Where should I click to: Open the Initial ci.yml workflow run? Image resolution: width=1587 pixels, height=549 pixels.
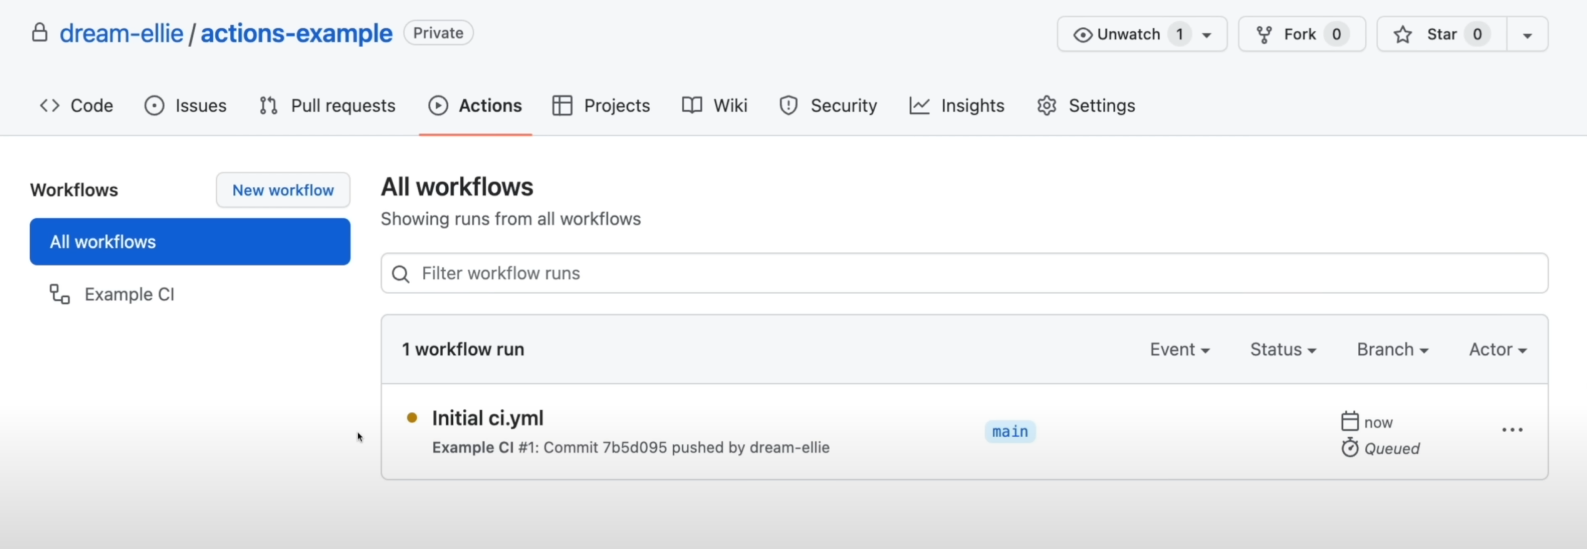coord(488,418)
